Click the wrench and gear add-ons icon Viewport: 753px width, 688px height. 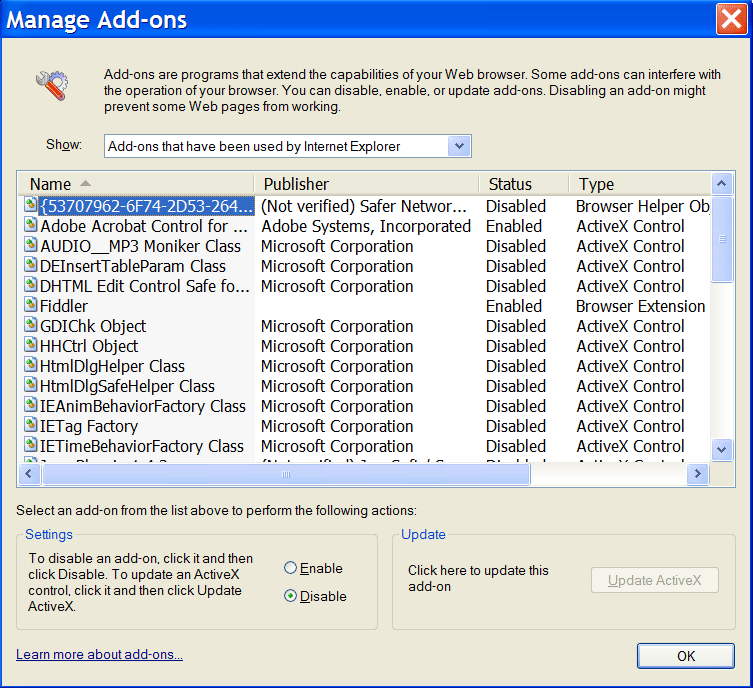point(52,85)
